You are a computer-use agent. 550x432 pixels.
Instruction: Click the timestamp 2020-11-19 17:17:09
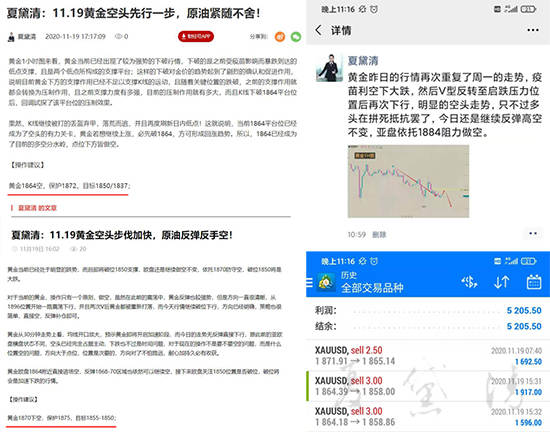[75, 36]
